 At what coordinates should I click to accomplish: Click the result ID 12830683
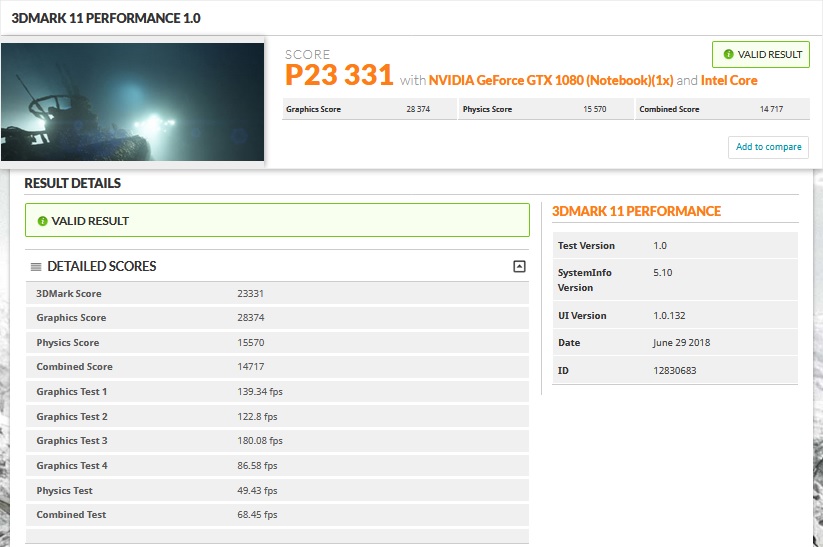[676, 371]
